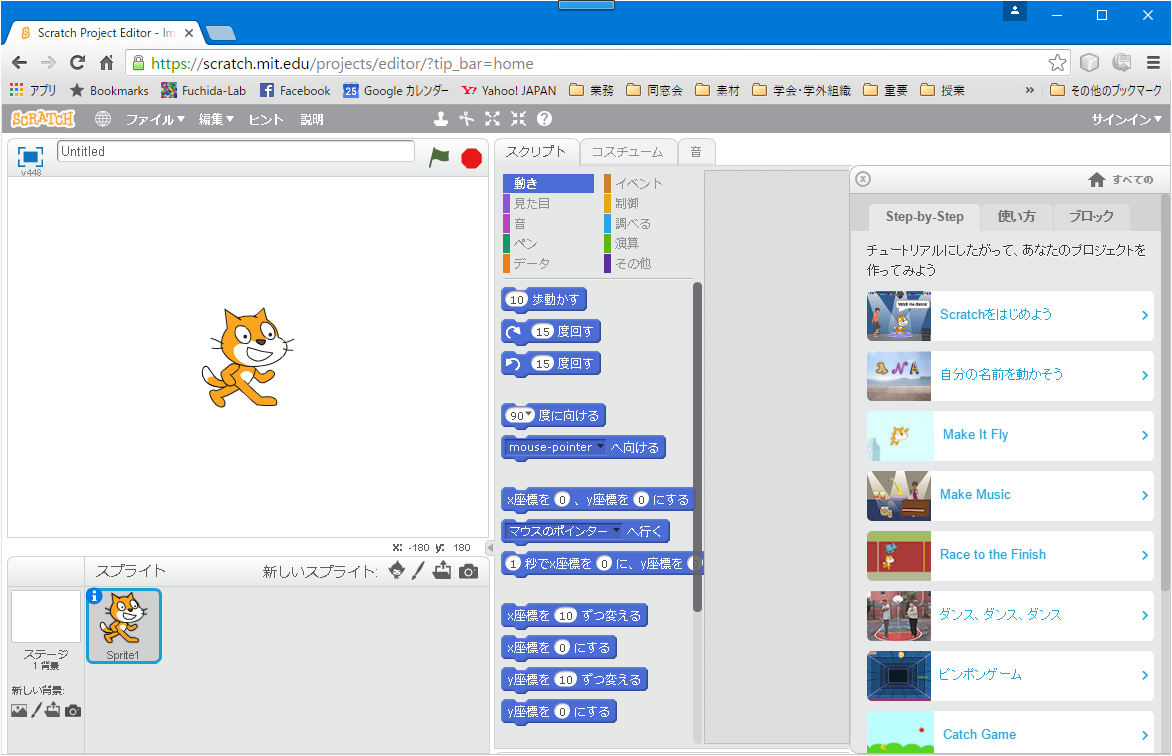Image resolution: width=1172 pixels, height=756 pixels.
Task: Open the language globe menu
Action: click(x=103, y=119)
